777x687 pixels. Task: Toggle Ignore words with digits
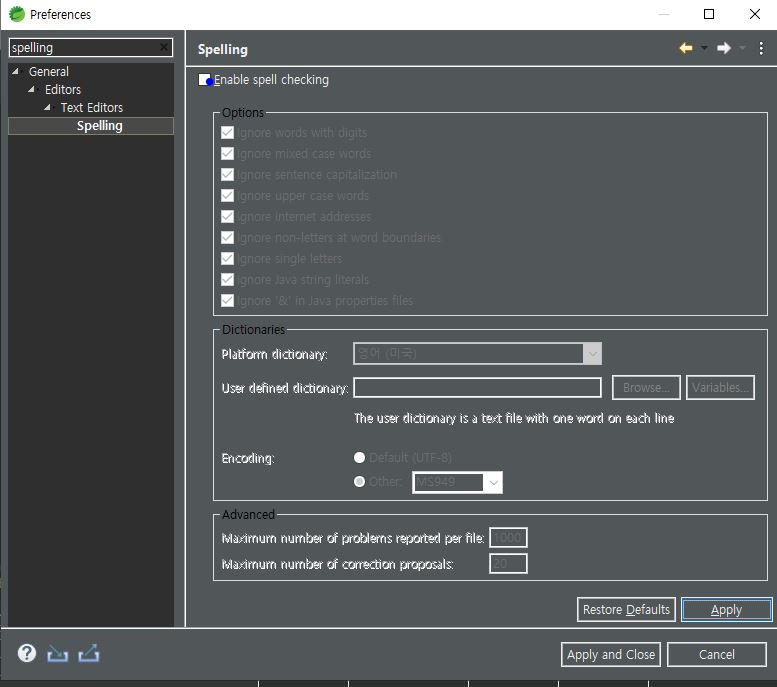[228, 133]
